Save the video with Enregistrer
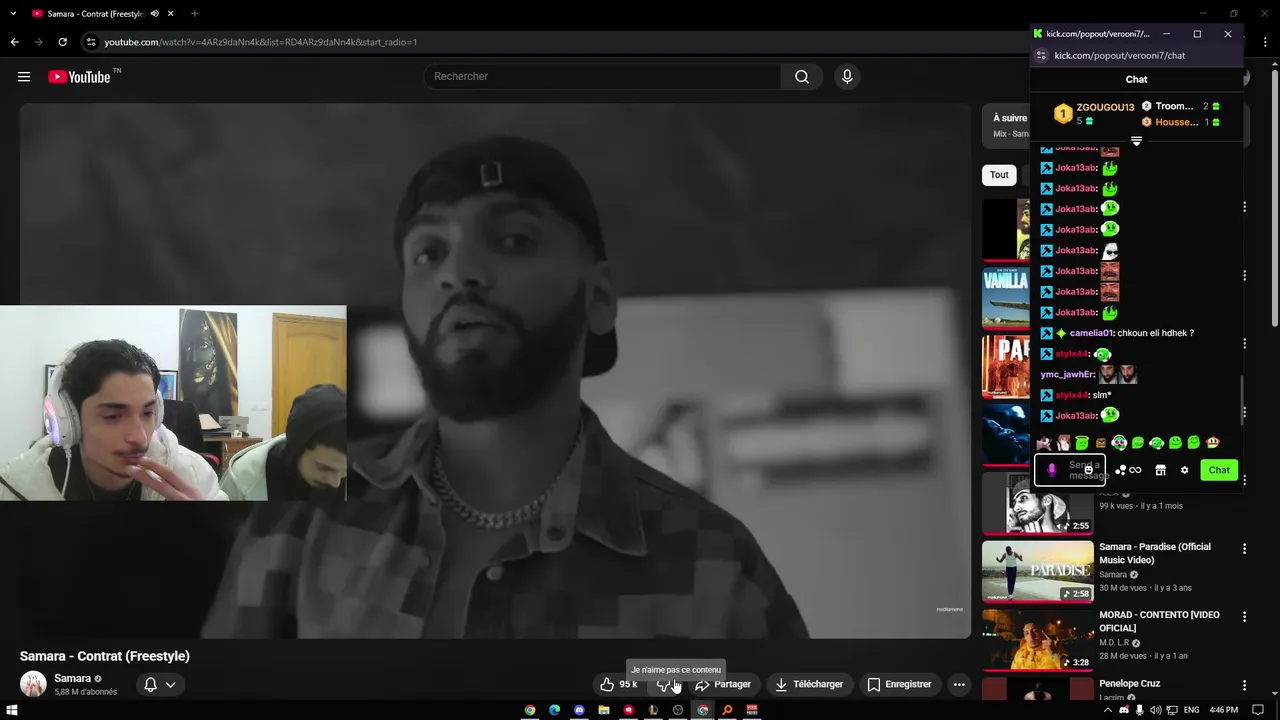 pyautogui.click(x=899, y=684)
